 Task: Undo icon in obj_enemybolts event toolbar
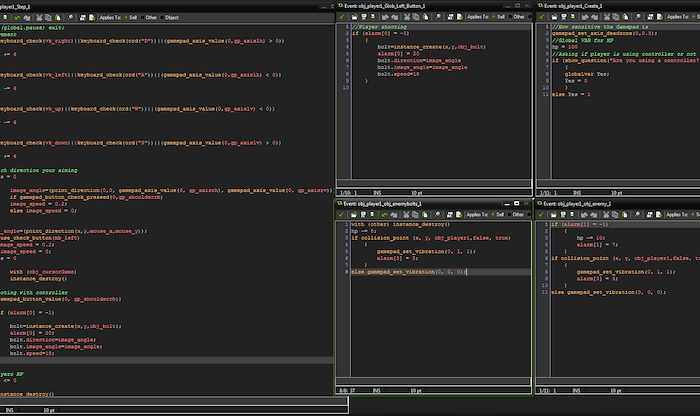384,215
